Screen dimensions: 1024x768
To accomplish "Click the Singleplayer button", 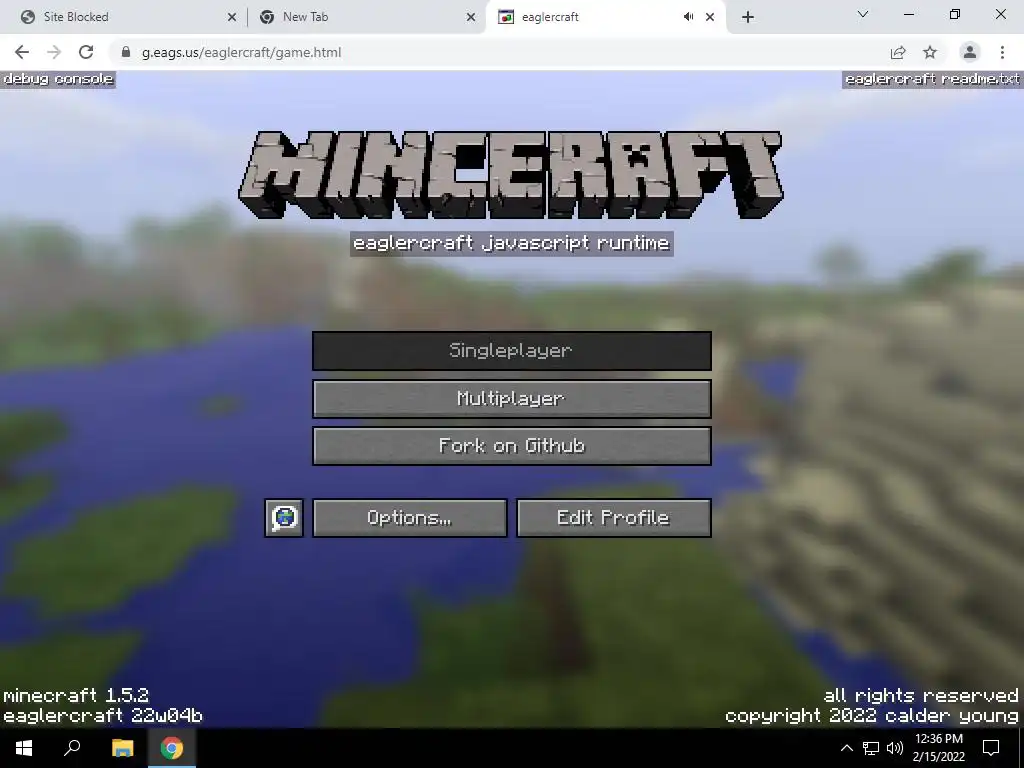I will [511, 351].
